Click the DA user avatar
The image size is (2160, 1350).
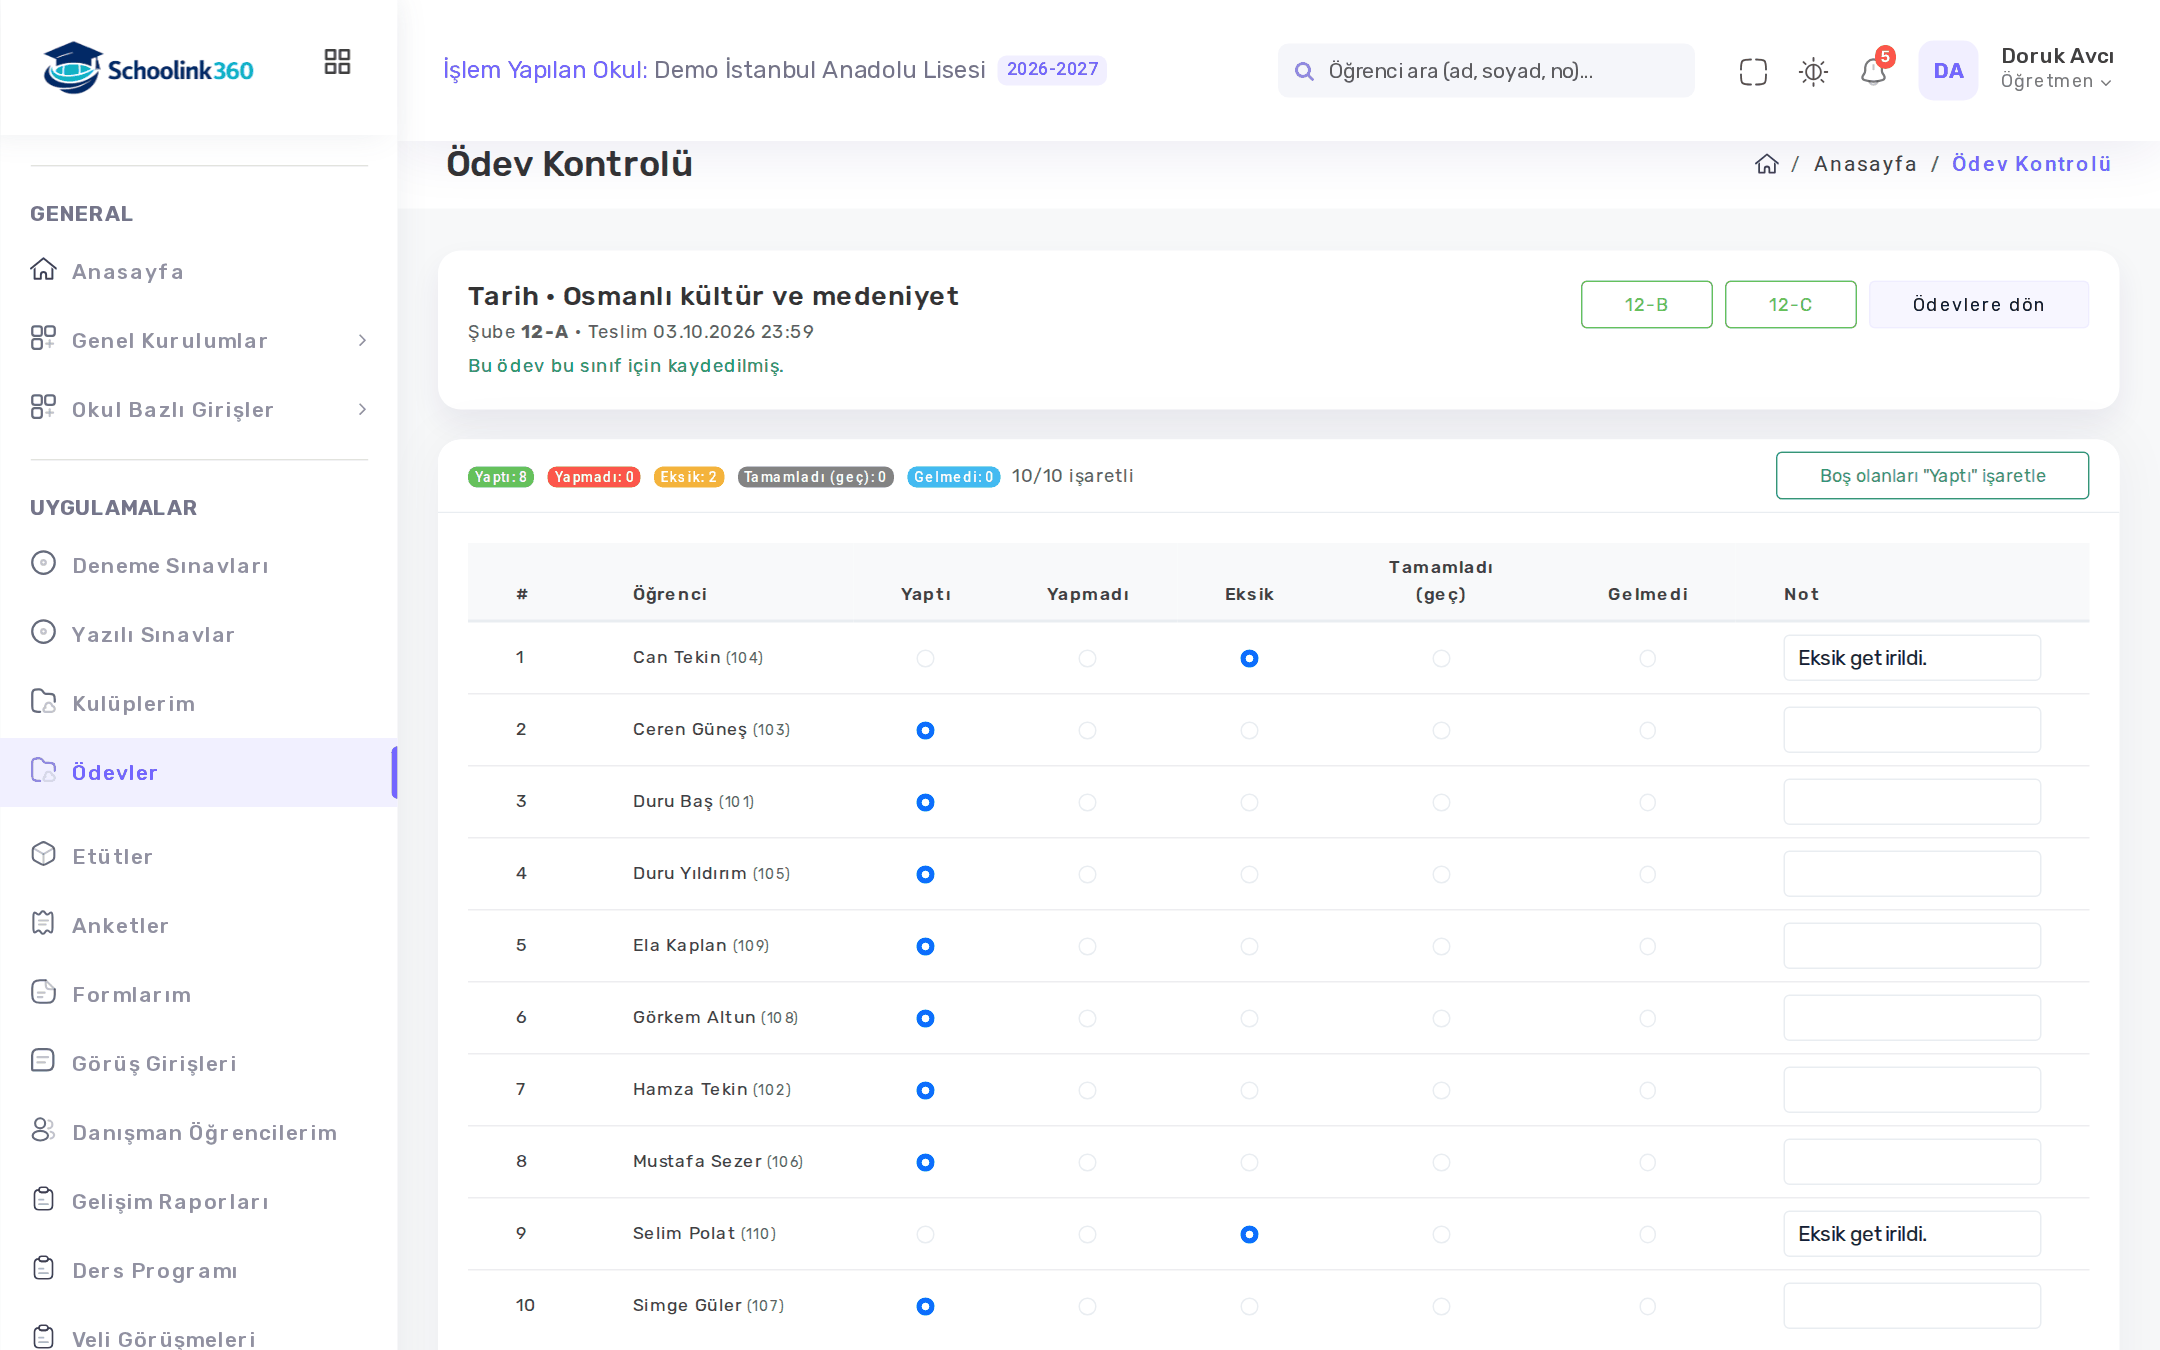point(1947,71)
